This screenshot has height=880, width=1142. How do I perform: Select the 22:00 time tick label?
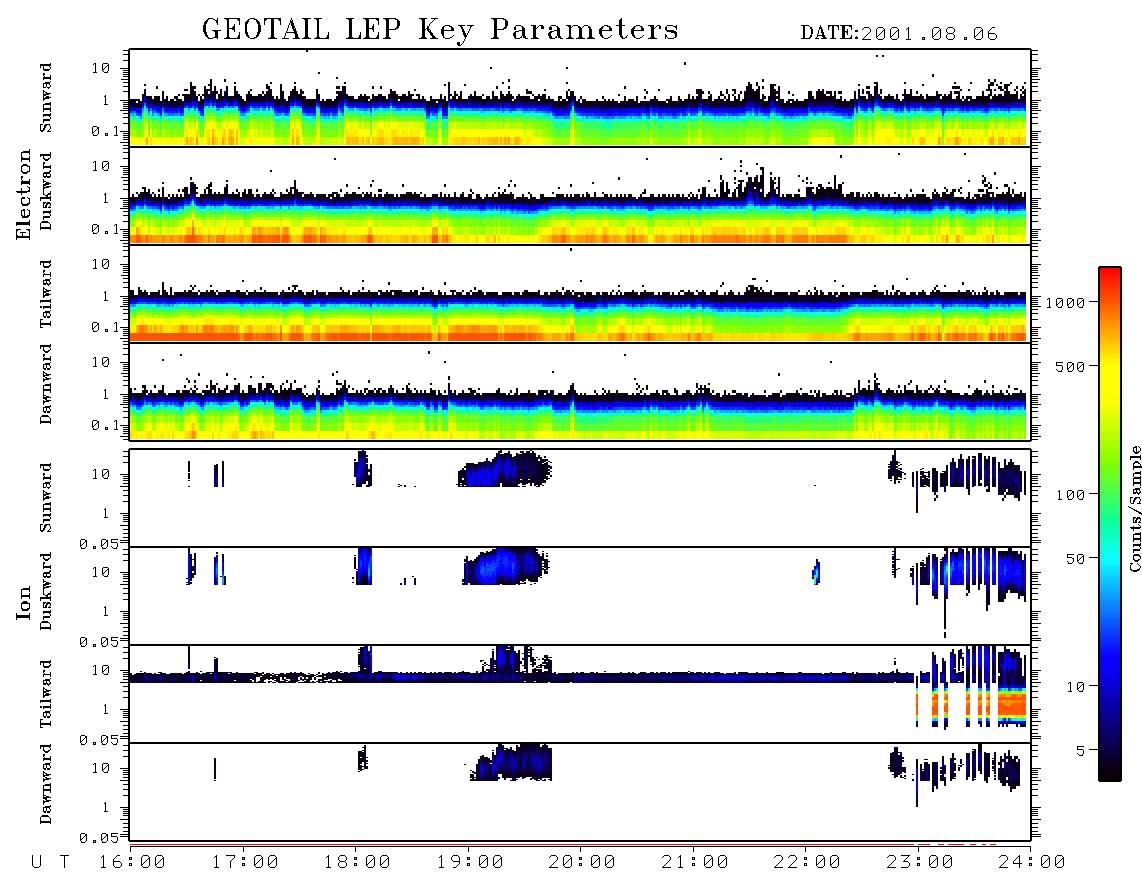point(807,863)
